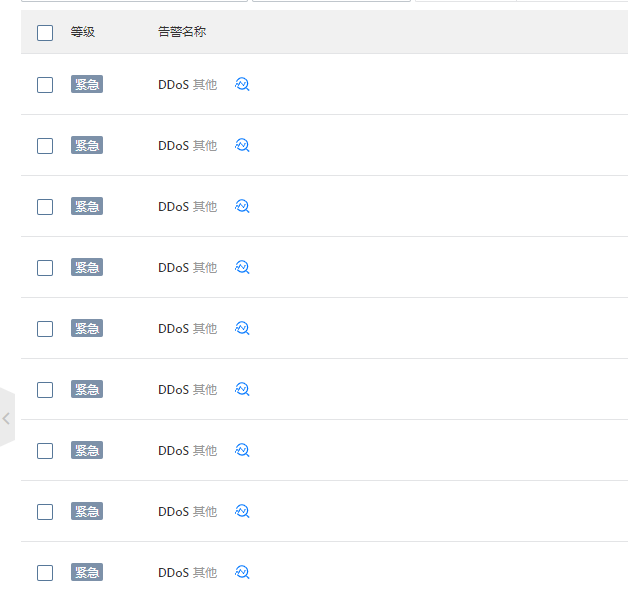Open the analysis icon on the last alert row
The image size is (628, 590).
242,572
